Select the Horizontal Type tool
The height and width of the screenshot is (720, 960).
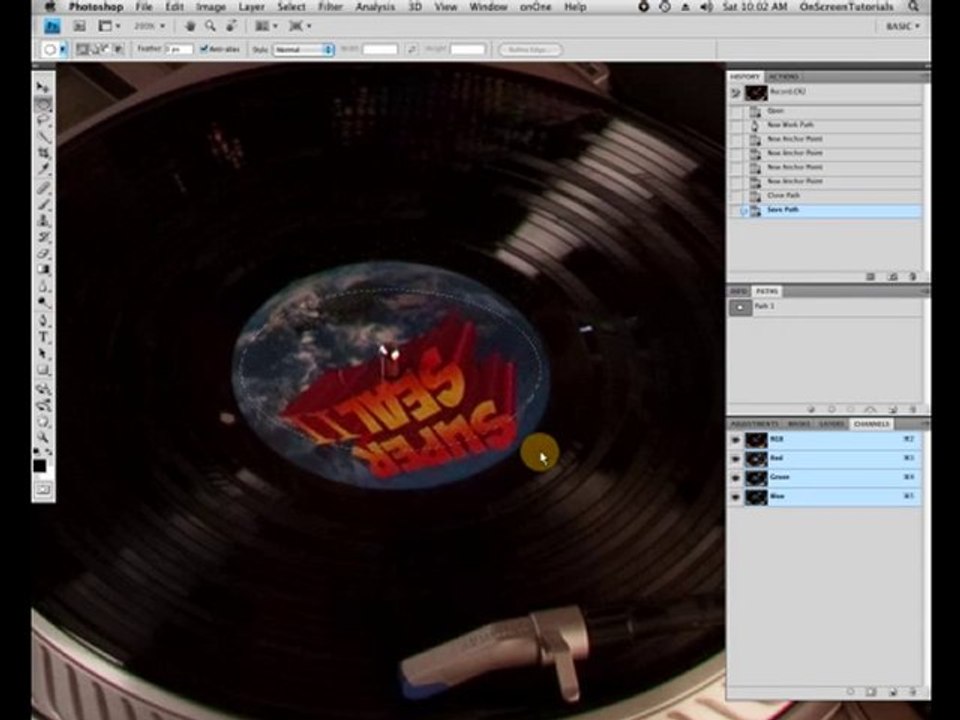point(43,337)
